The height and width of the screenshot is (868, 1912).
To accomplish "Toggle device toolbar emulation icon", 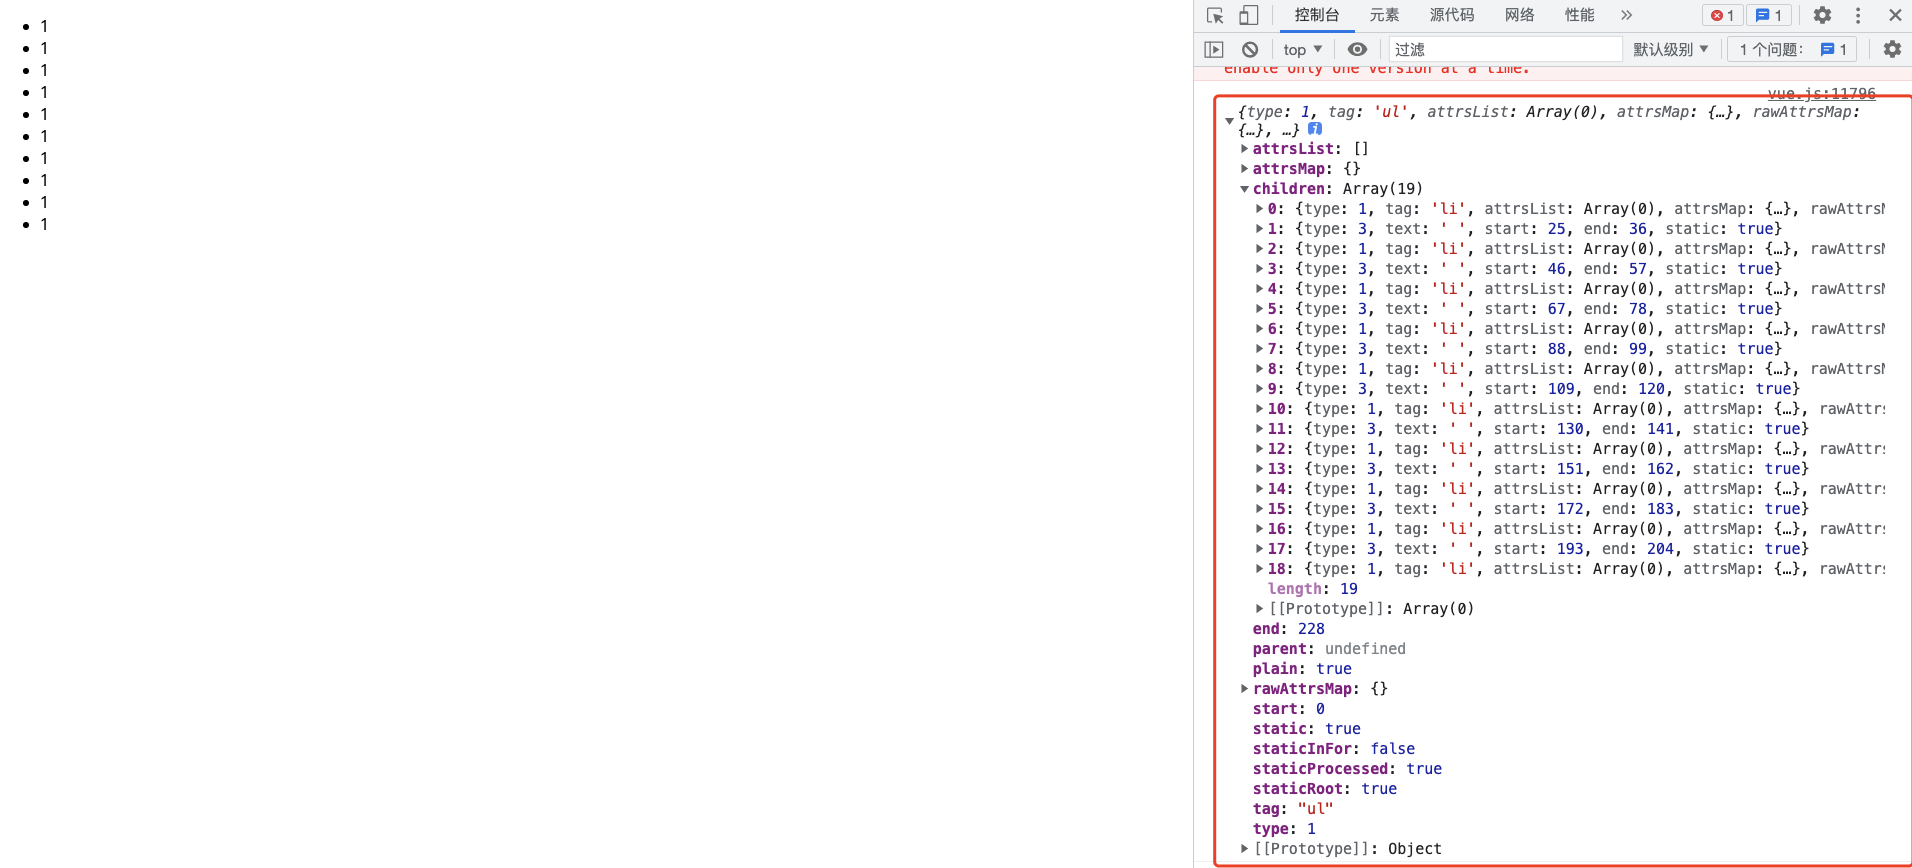I will click(x=1248, y=15).
